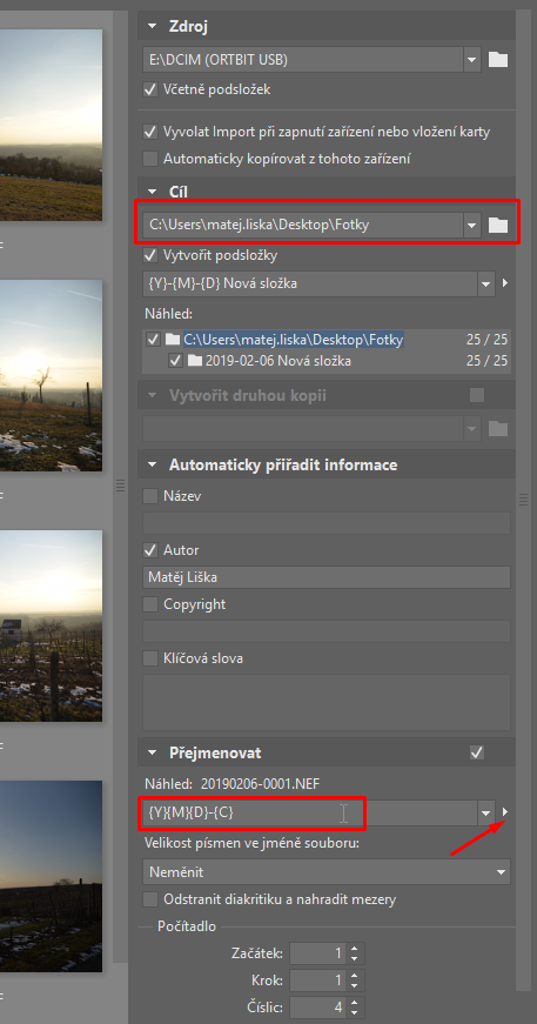Collapse the Přejmenovat section header
The image size is (537, 1024).
(152, 753)
